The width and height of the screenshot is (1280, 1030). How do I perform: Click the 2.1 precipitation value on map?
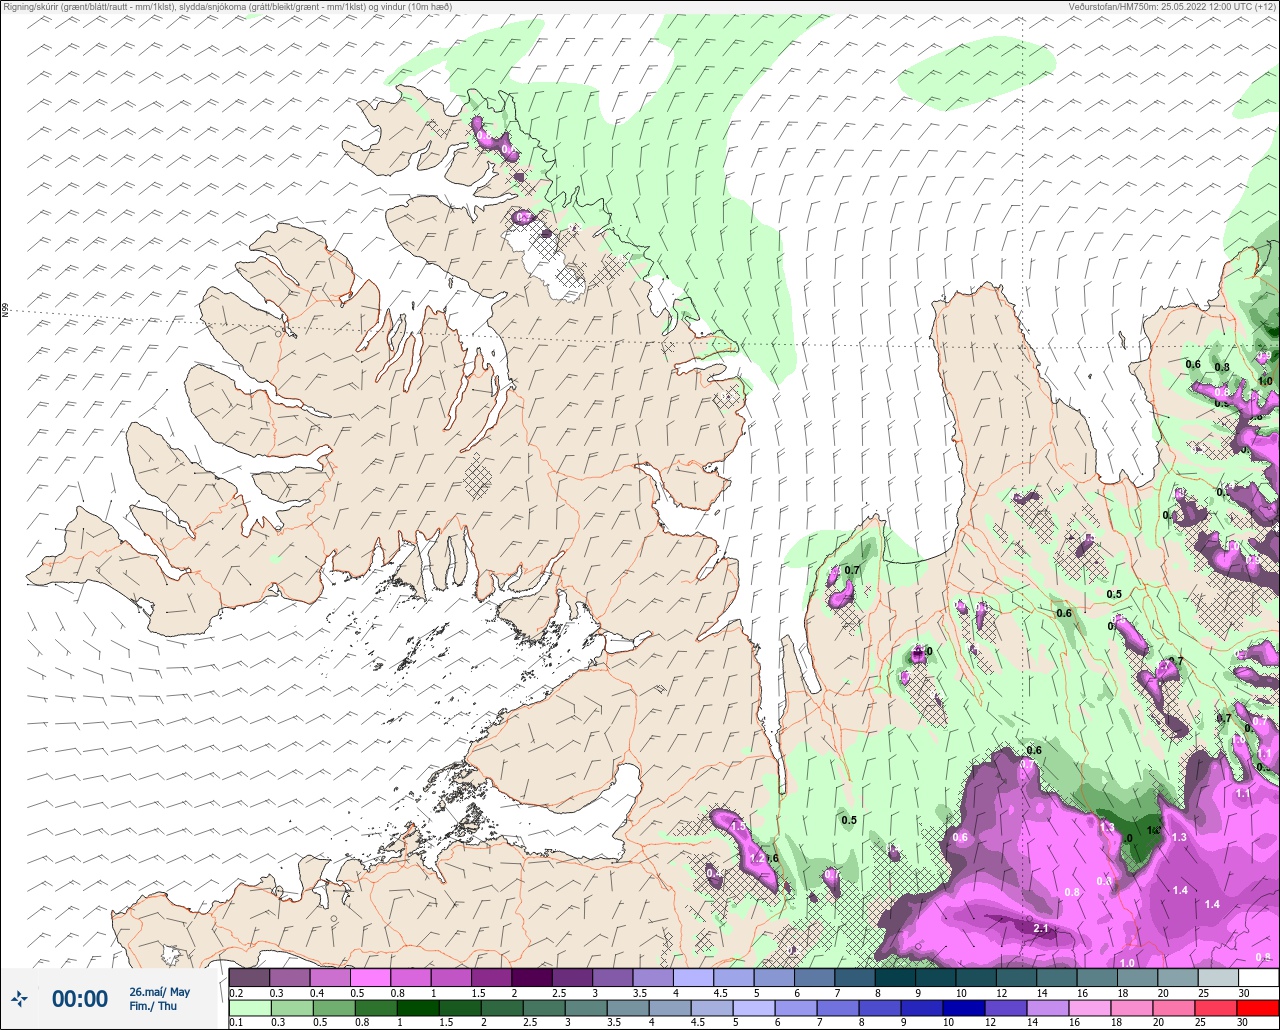(1040, 929)
